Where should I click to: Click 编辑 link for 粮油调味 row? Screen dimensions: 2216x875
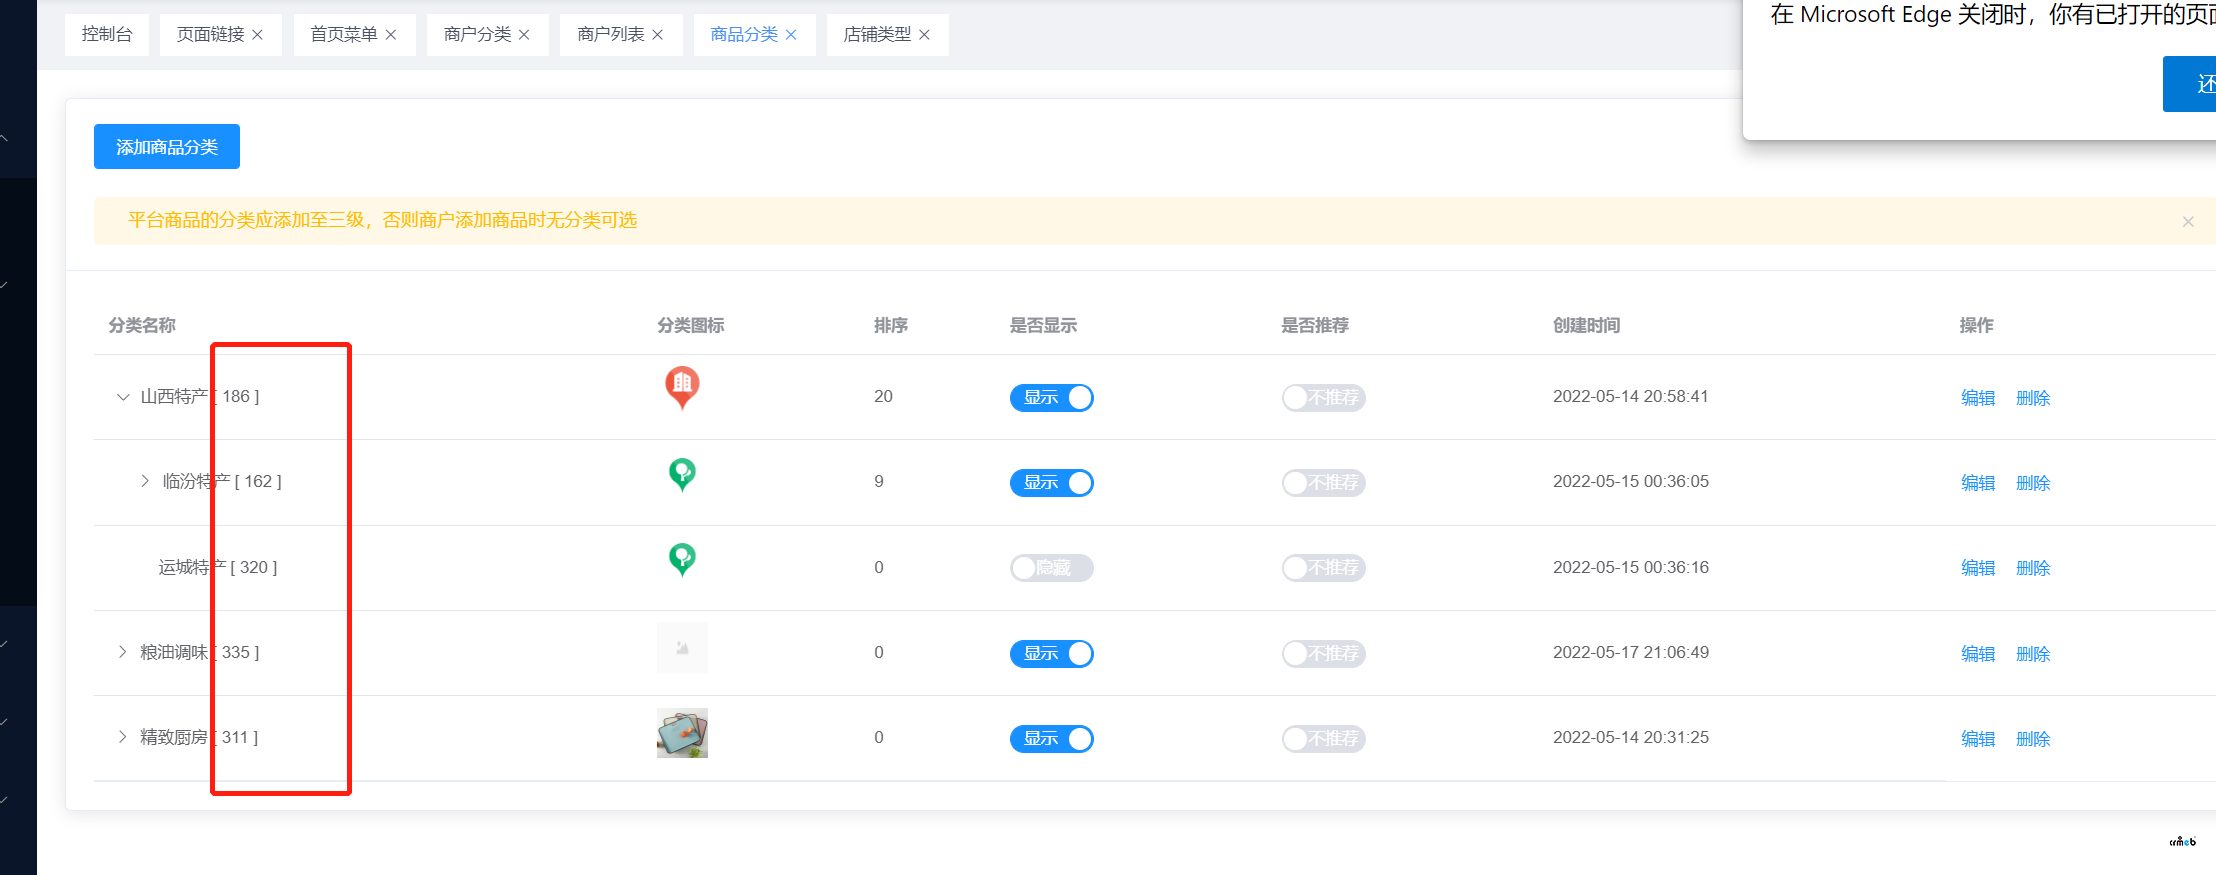tap(1977, 654)
